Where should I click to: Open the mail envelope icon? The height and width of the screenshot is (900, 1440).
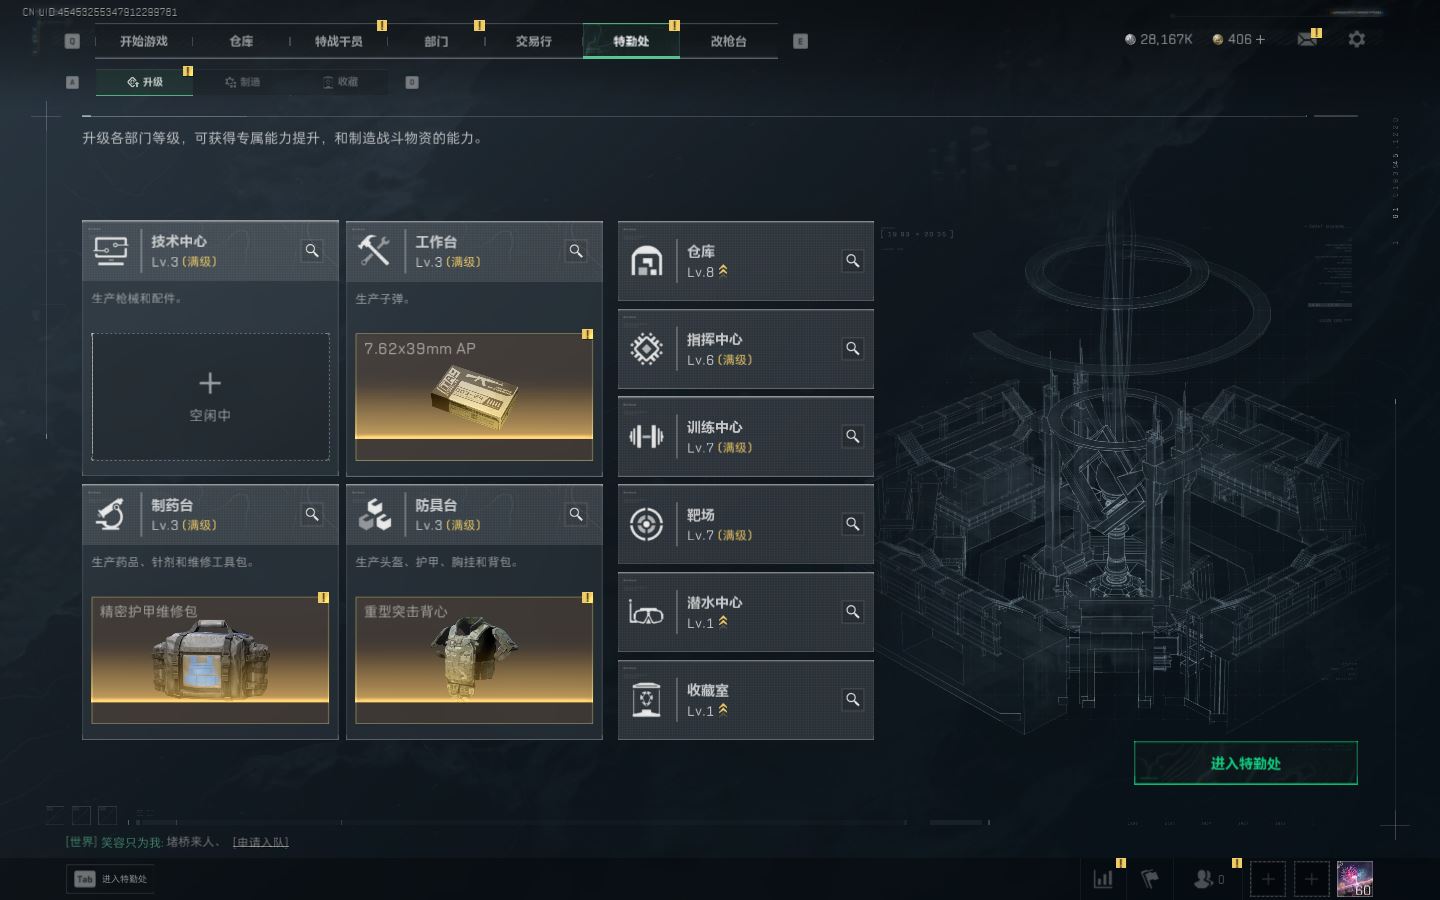tap(1307, 39)
